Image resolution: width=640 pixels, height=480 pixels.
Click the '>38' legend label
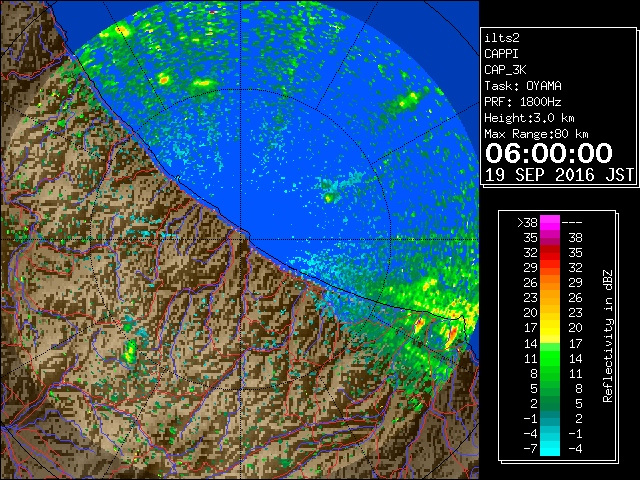tap(527, 222)
